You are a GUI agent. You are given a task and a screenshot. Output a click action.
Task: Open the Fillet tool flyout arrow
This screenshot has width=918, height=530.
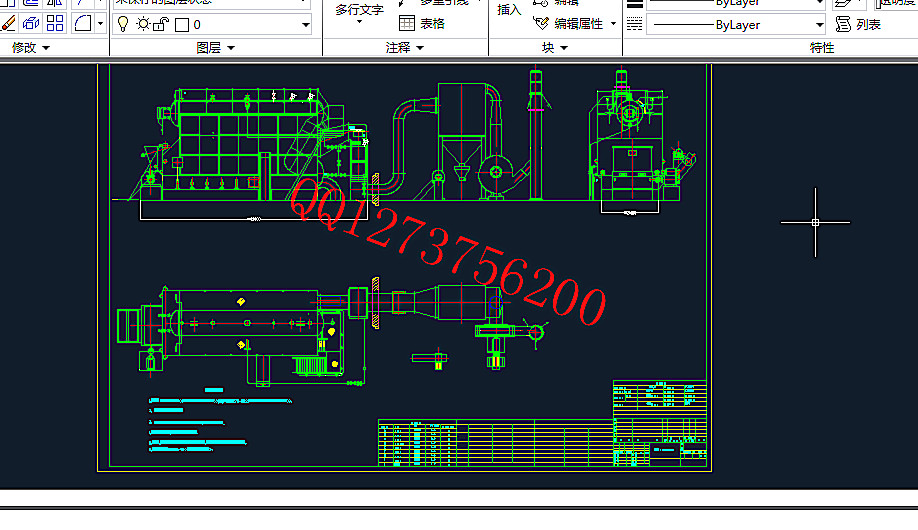[x=100, y=23]
